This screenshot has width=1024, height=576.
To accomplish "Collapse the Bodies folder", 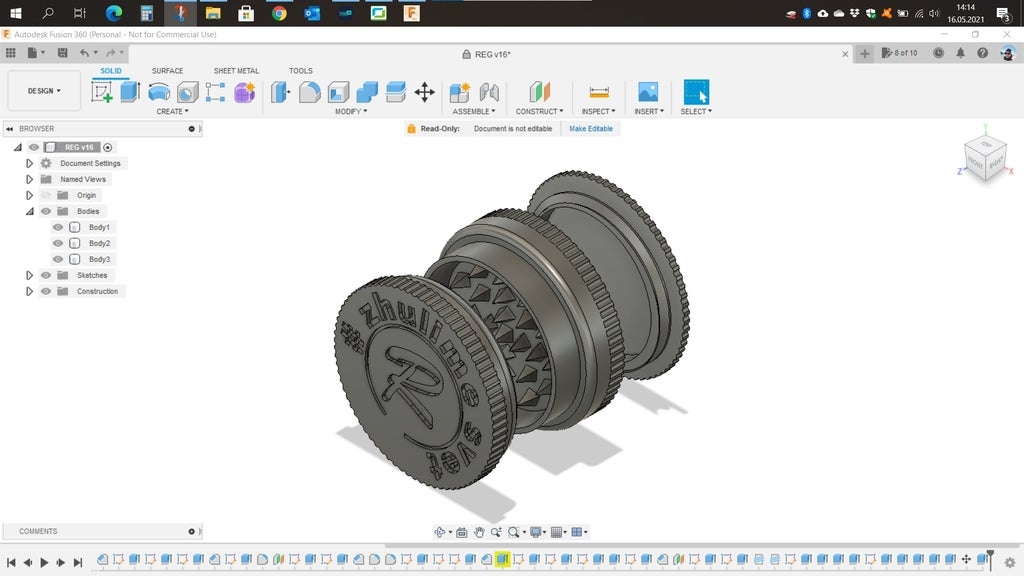I will click(x=30, y=212).
